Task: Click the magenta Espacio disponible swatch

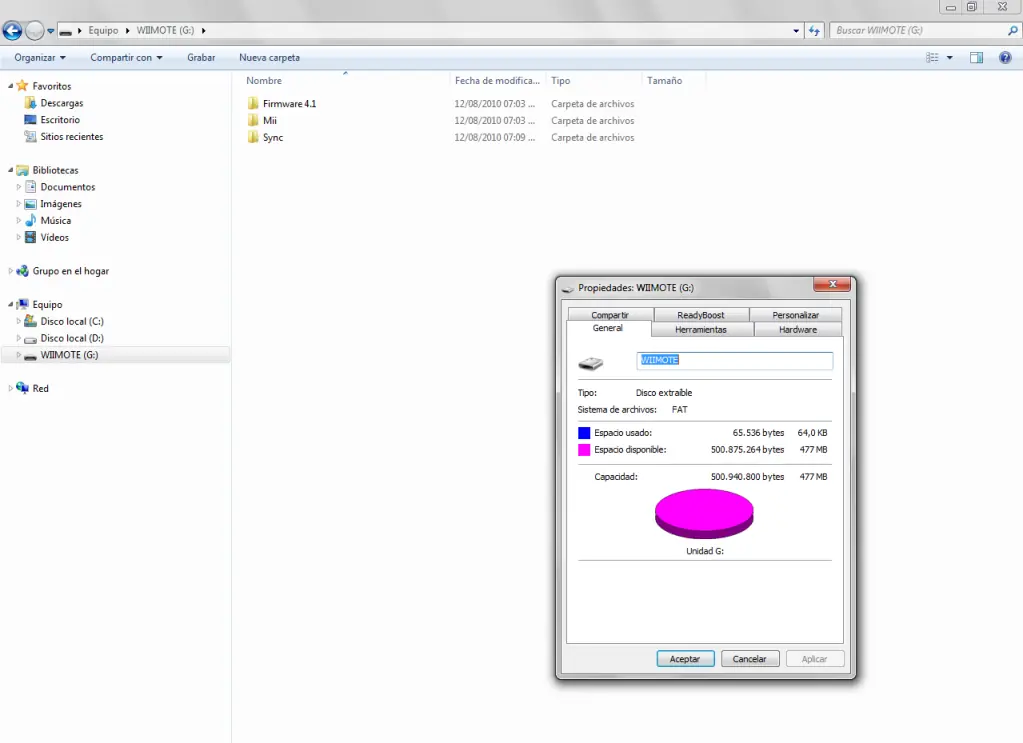Action: (584, 449)
